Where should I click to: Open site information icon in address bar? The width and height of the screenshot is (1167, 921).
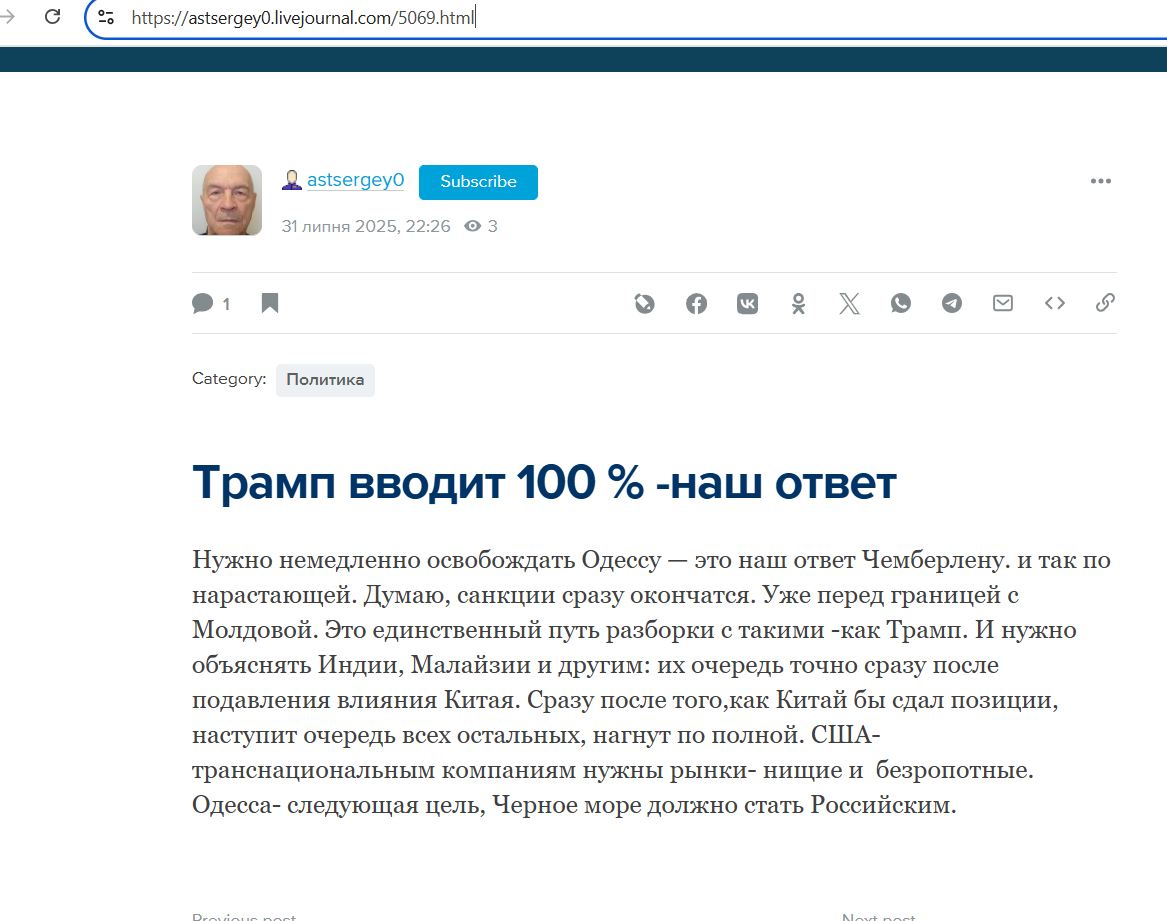(x=106, y=17)
